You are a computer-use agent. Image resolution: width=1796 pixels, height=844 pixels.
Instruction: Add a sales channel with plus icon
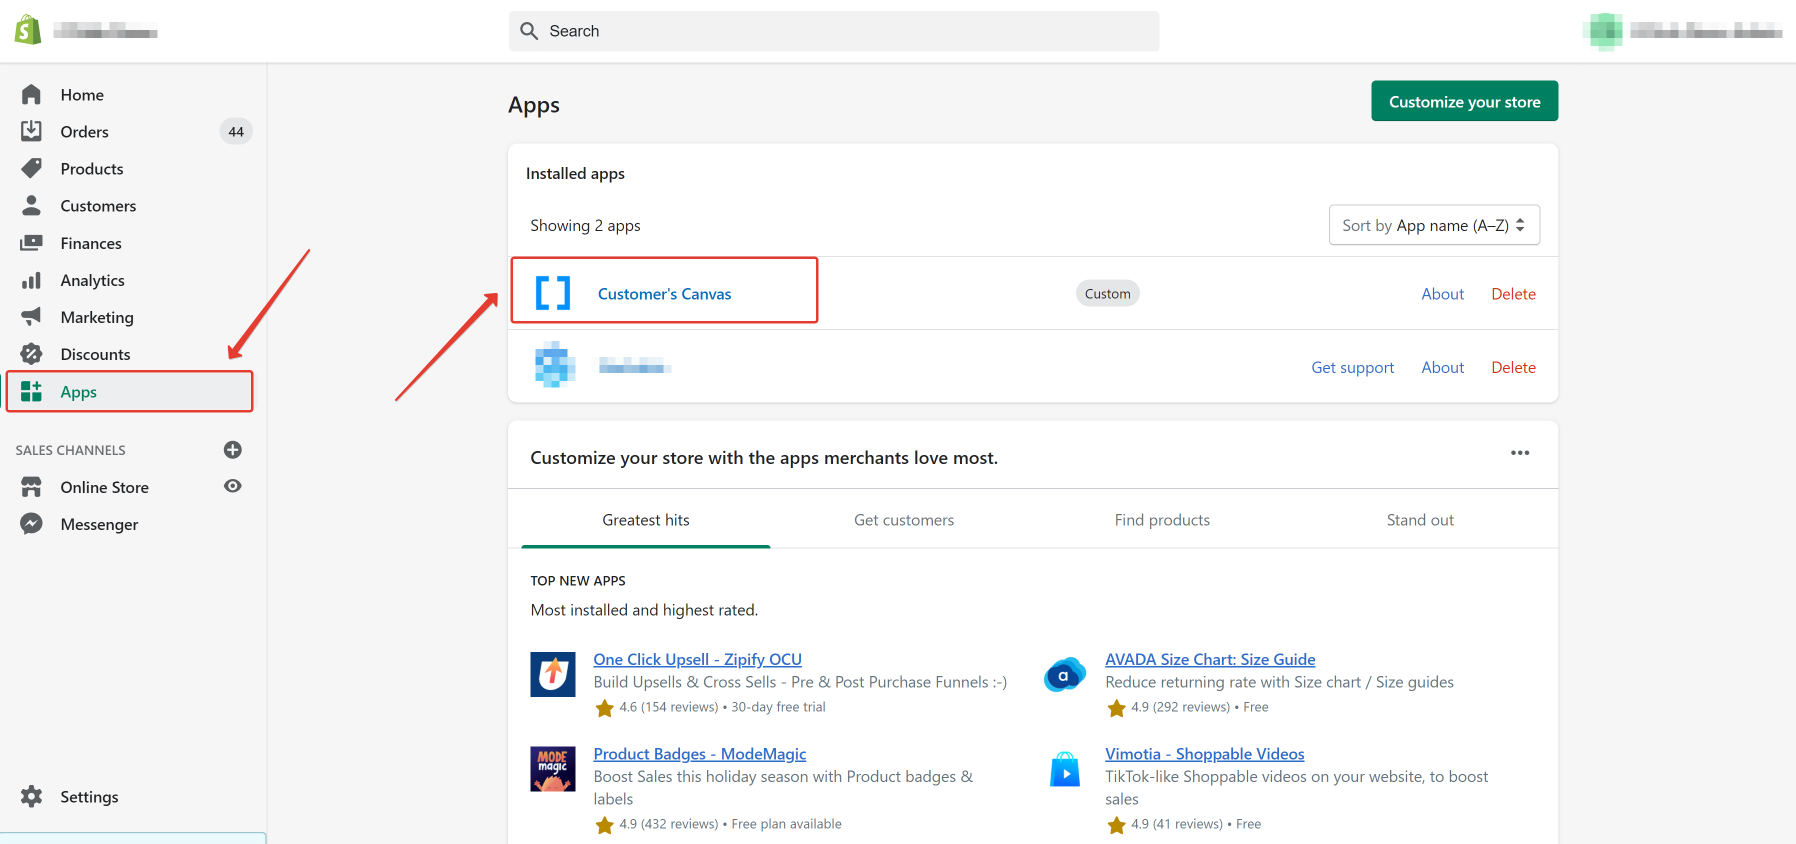(233, 450)
